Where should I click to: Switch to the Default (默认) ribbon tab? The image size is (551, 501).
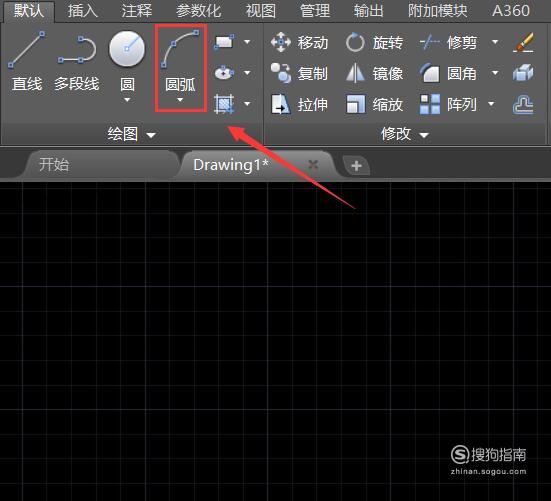(29, 11)
